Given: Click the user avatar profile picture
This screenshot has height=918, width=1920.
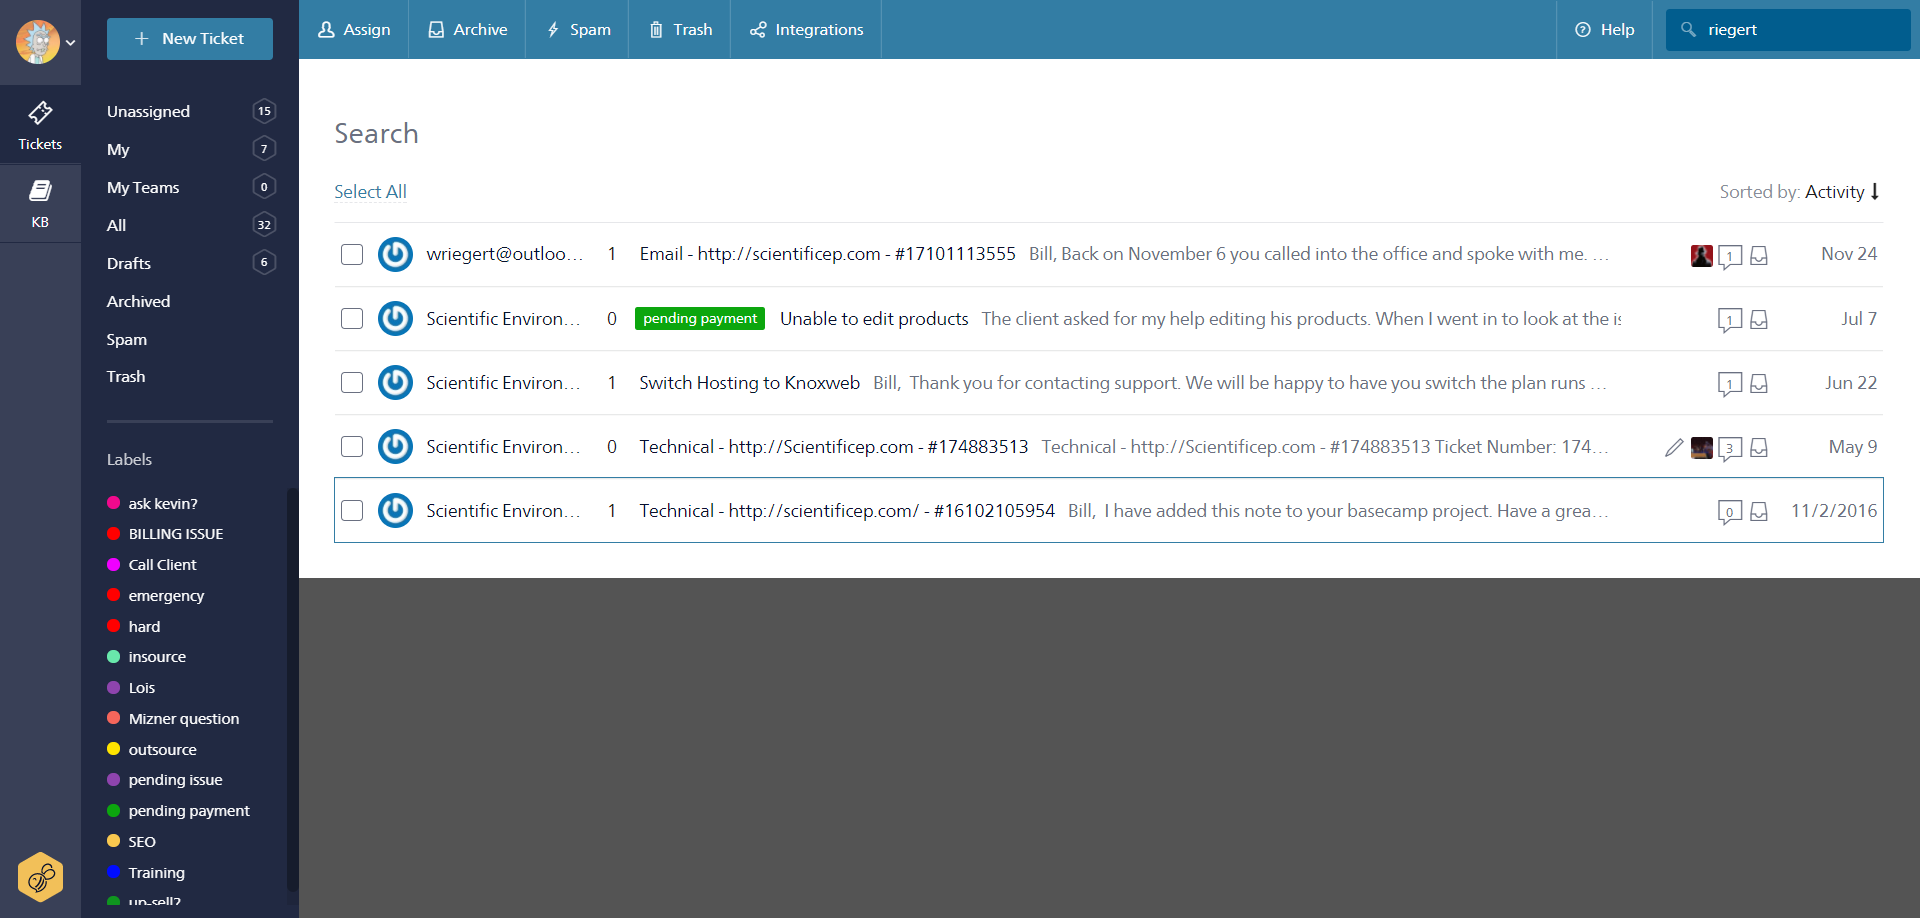Looking at the screenshot, I should coord(38,42).
